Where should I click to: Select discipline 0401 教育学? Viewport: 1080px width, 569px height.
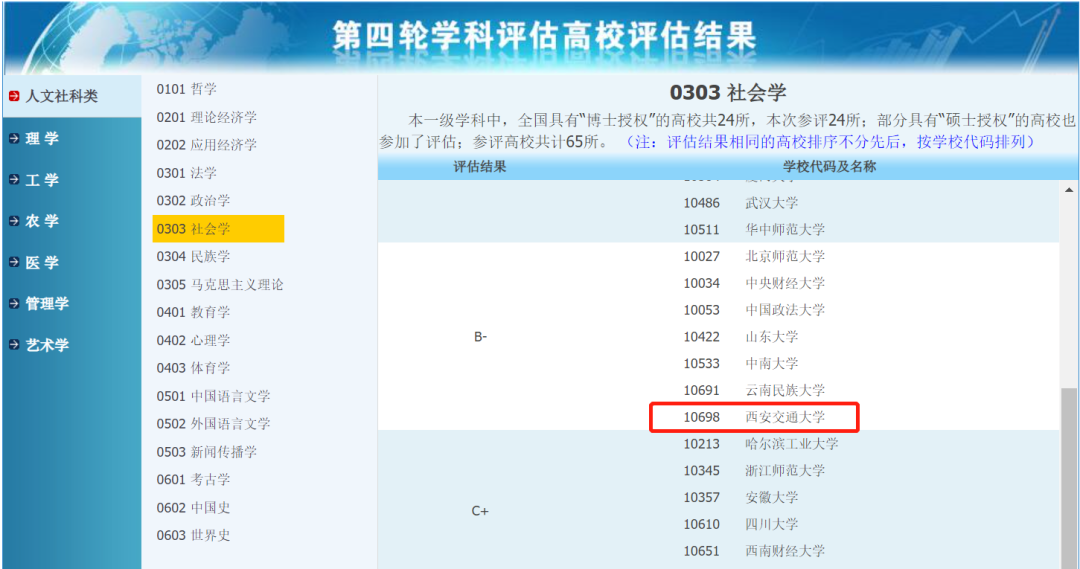pyautogui.click(x=194, y=312)
